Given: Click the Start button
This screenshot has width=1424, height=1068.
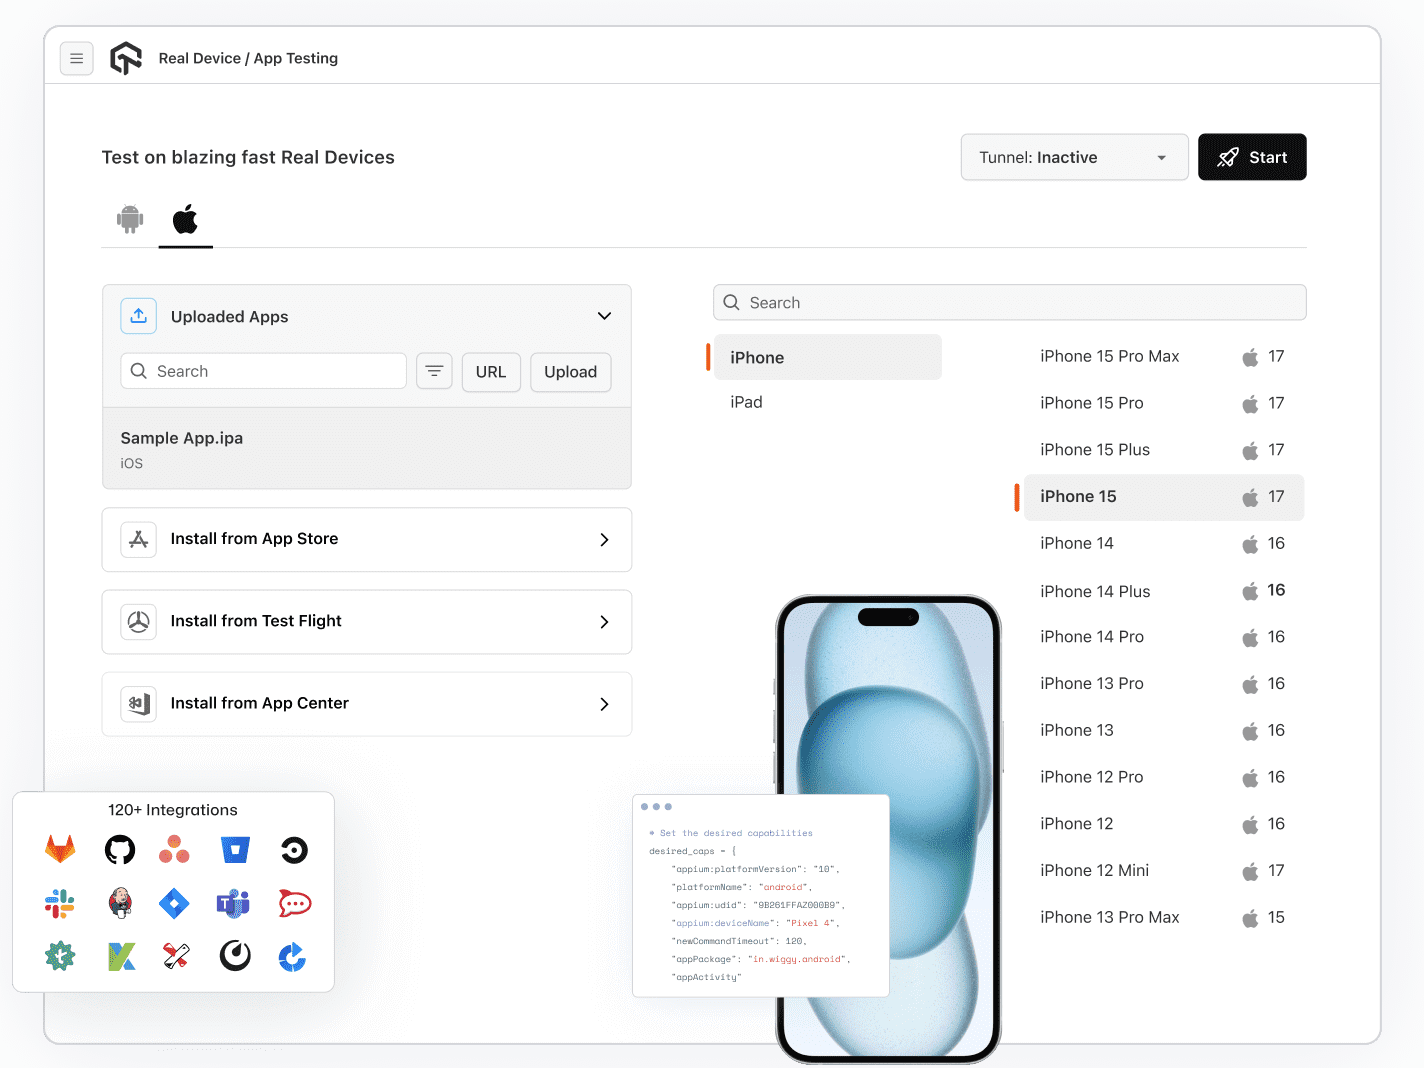Looking at the screenshot, I should point(1252,157).
